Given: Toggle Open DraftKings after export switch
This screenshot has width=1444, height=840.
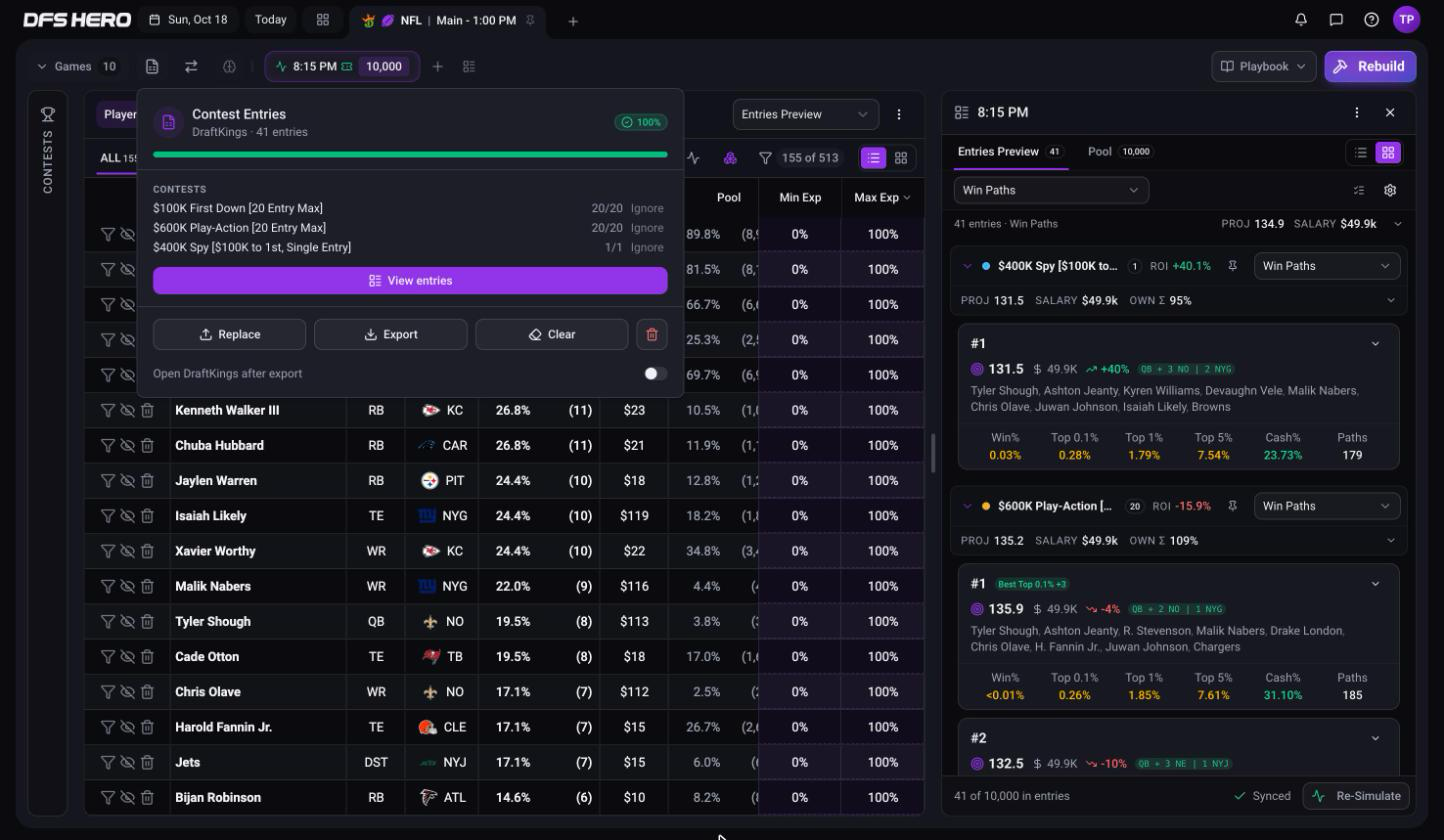Looking at the screenshot, I should [x=655, y=373].
